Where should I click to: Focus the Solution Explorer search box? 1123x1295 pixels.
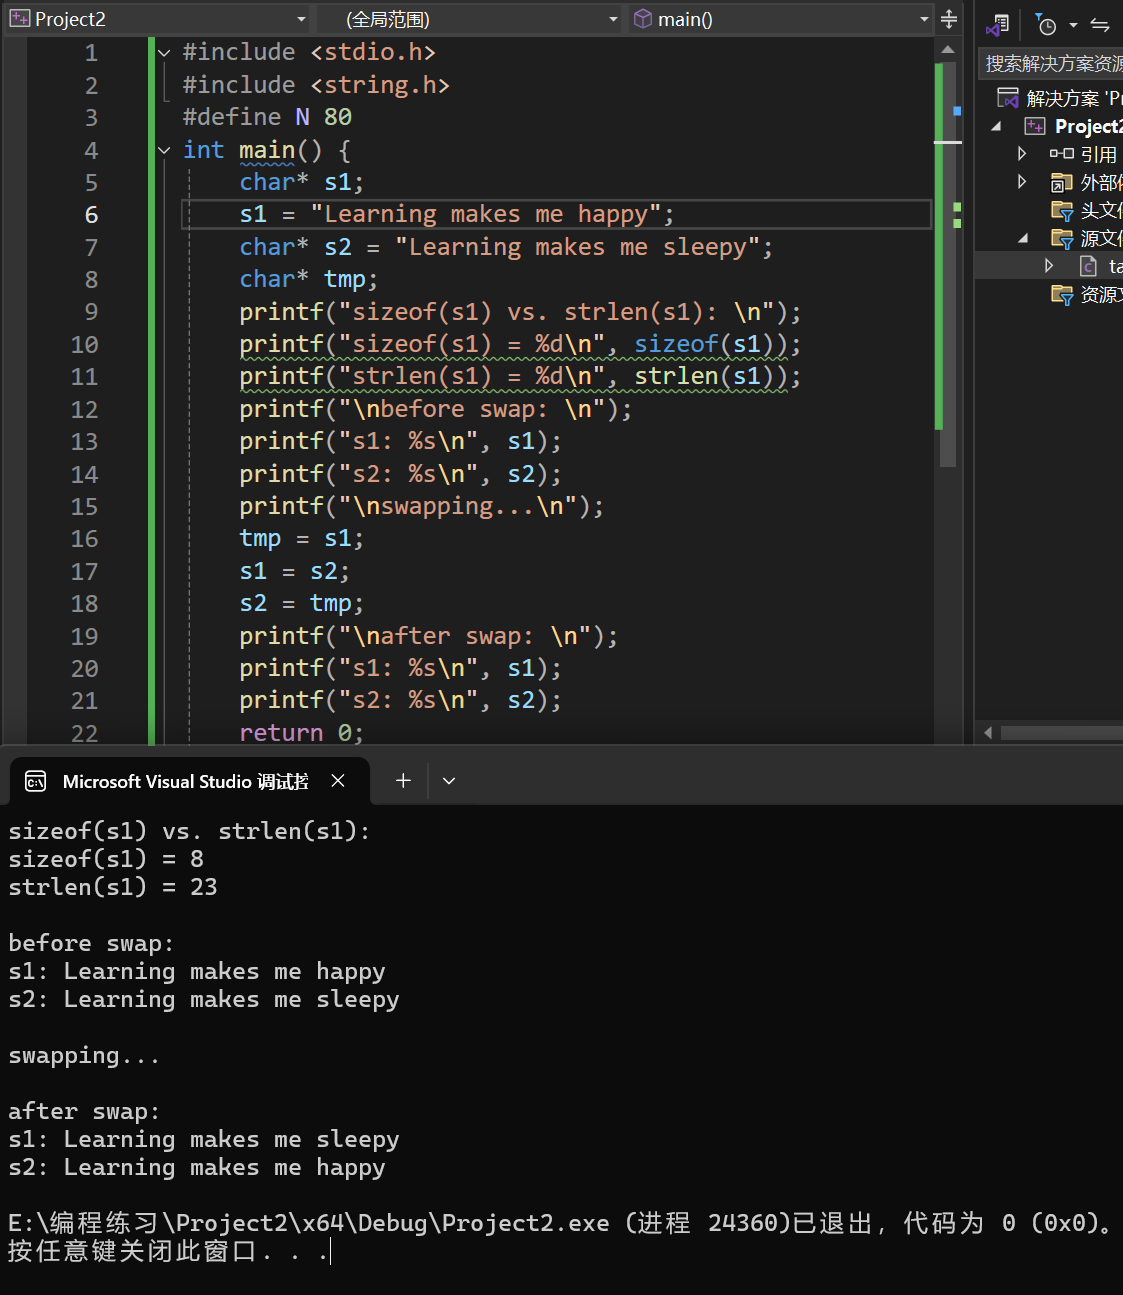pyautogui.click(x=1050, y=64)
